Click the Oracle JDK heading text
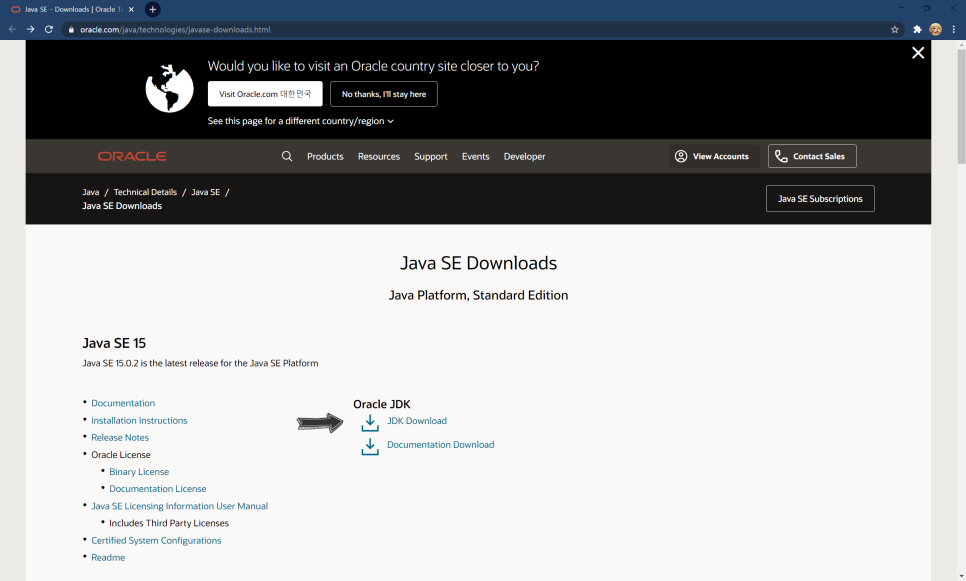 point(381,404)
